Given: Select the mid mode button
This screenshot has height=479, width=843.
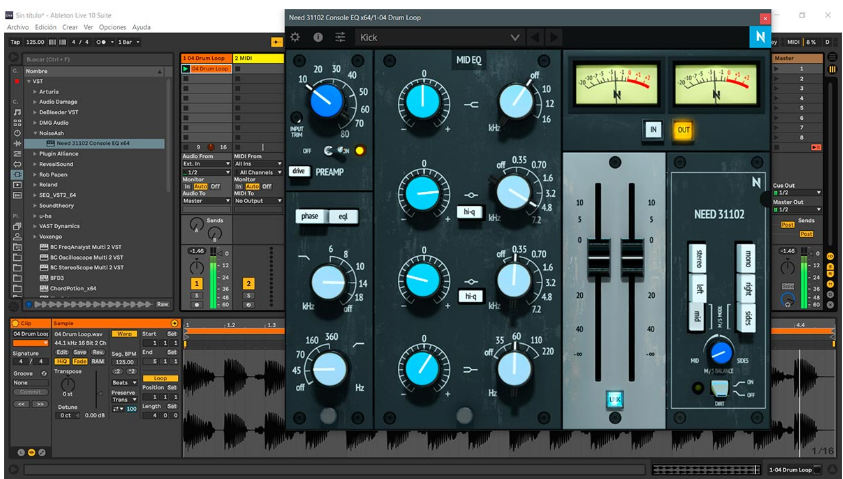Looking at the screenshot, I should 697,316.
